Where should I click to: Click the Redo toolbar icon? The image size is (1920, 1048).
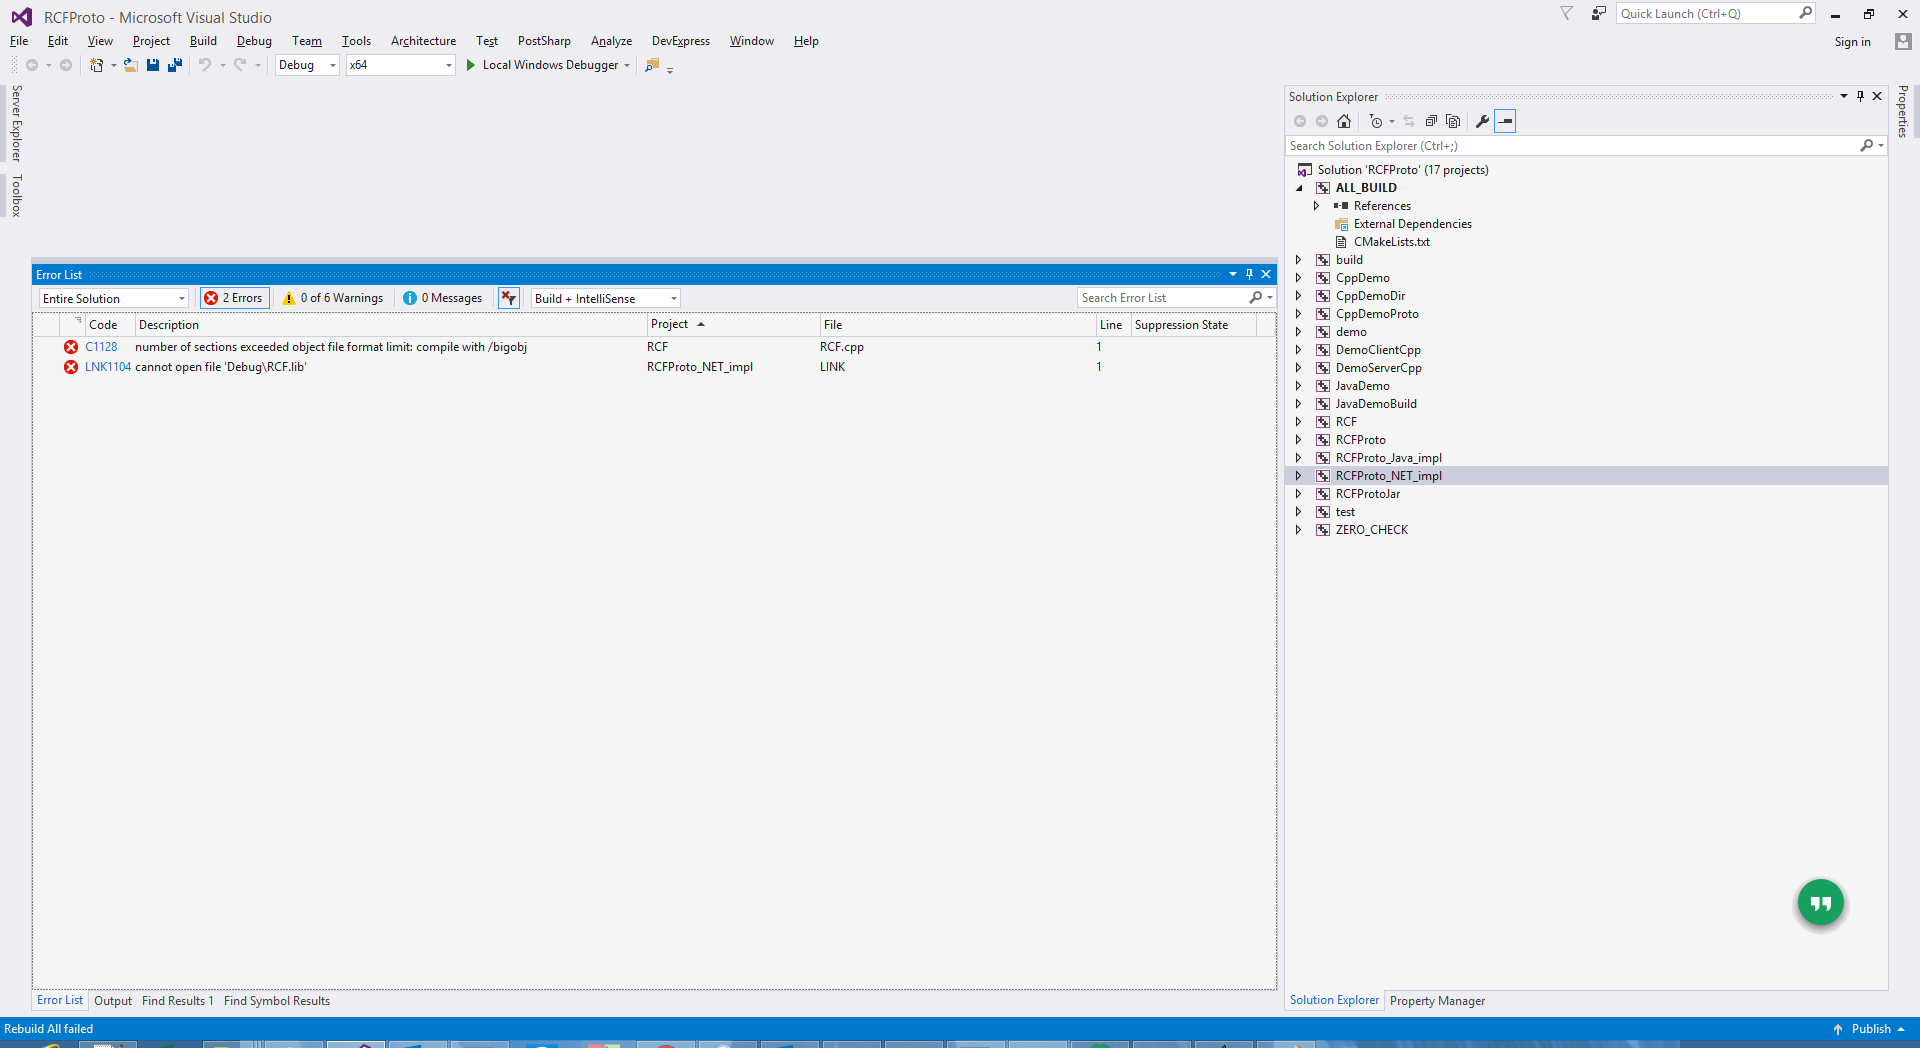(x=240, y=65)
